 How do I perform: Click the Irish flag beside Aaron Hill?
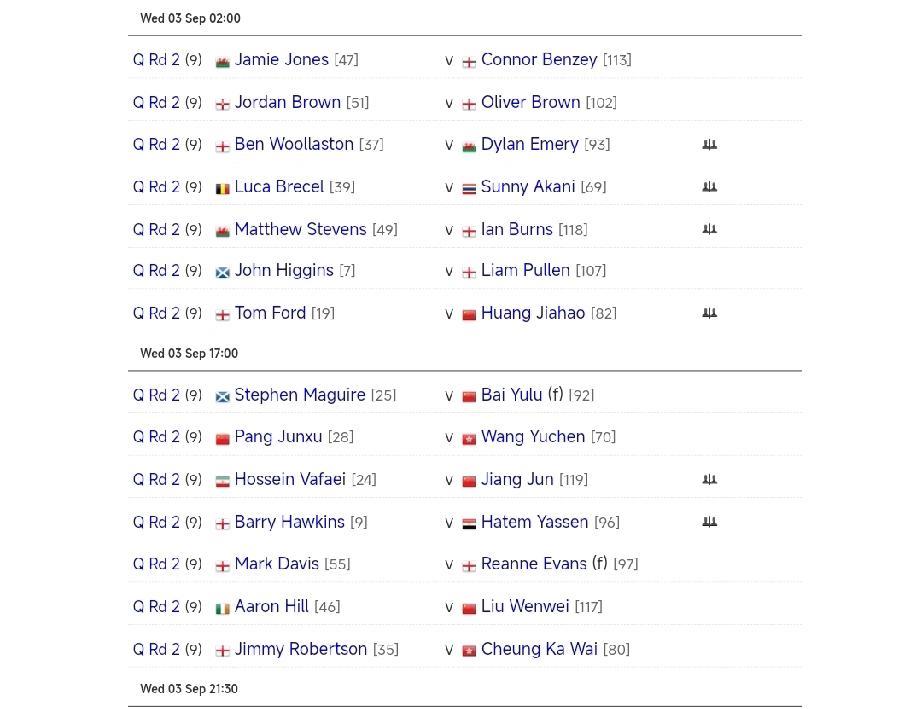(x=223, y=608)
